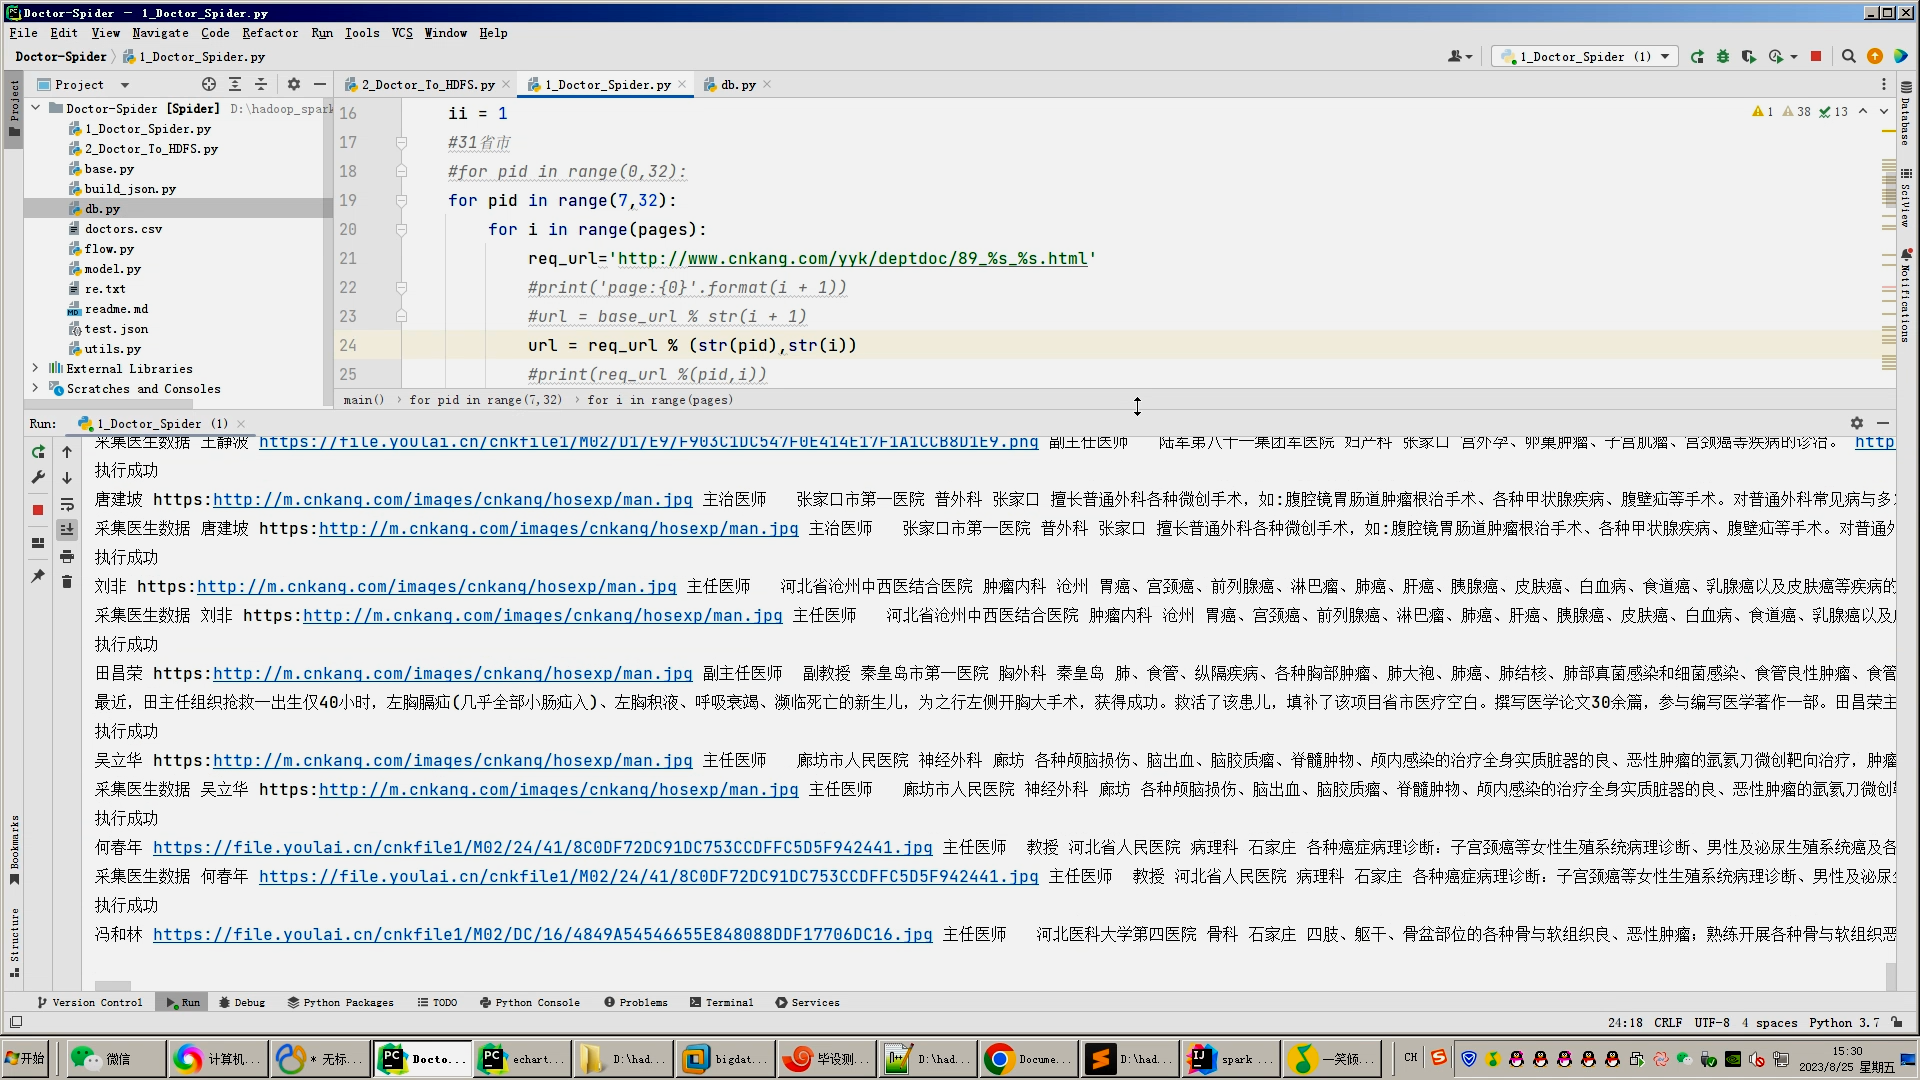Expand Scratches and Consoles node
This screenshot has width=1920, height=1080.
click(36, 389)
